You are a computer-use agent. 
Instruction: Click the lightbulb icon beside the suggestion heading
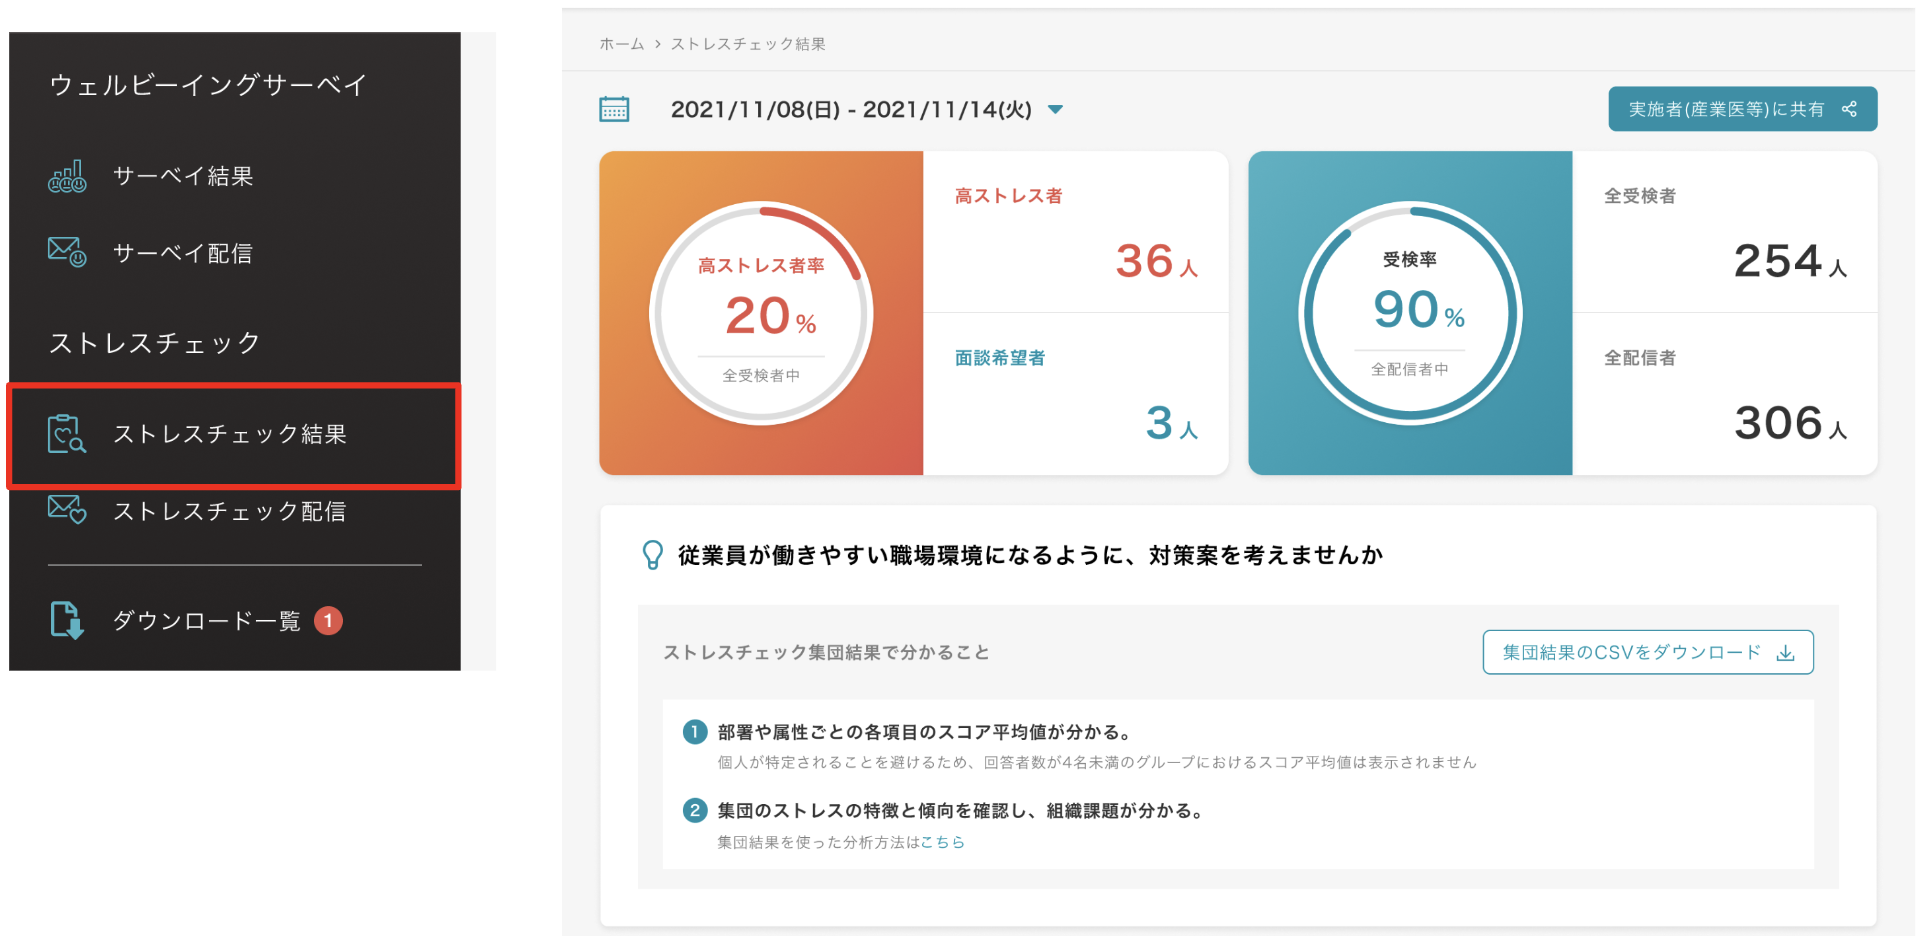(x=655, y=554)
